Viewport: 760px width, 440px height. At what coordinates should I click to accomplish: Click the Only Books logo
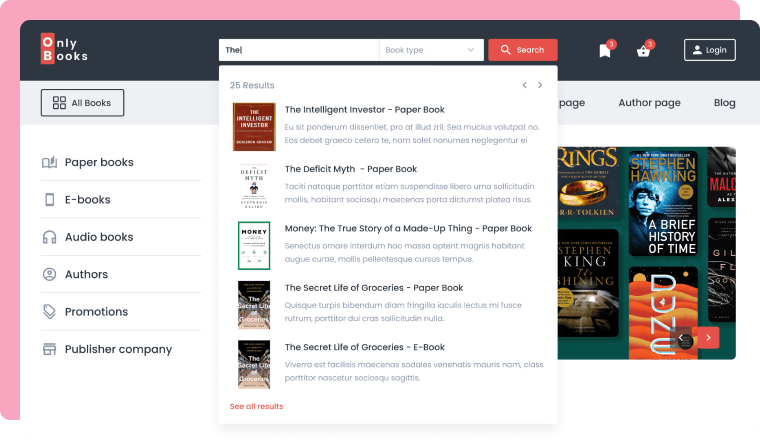[64, 48]
